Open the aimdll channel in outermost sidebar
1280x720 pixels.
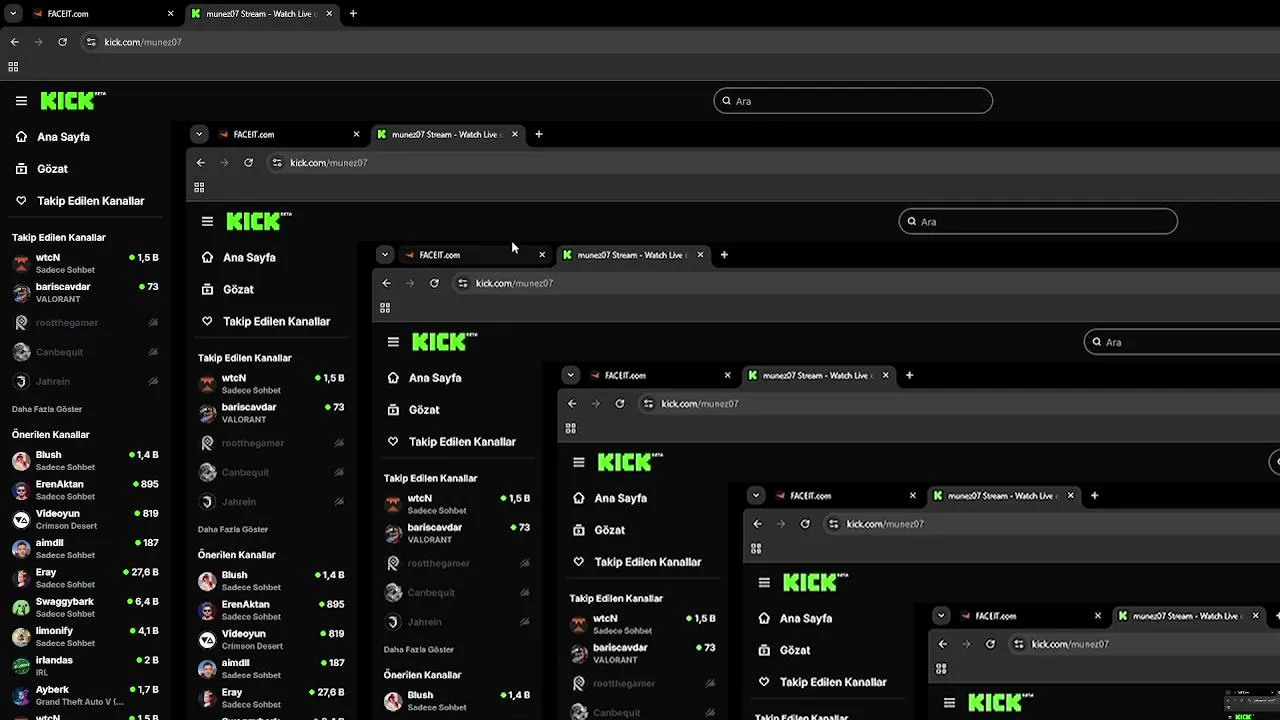pyautogui.click(x=85, y=548)
